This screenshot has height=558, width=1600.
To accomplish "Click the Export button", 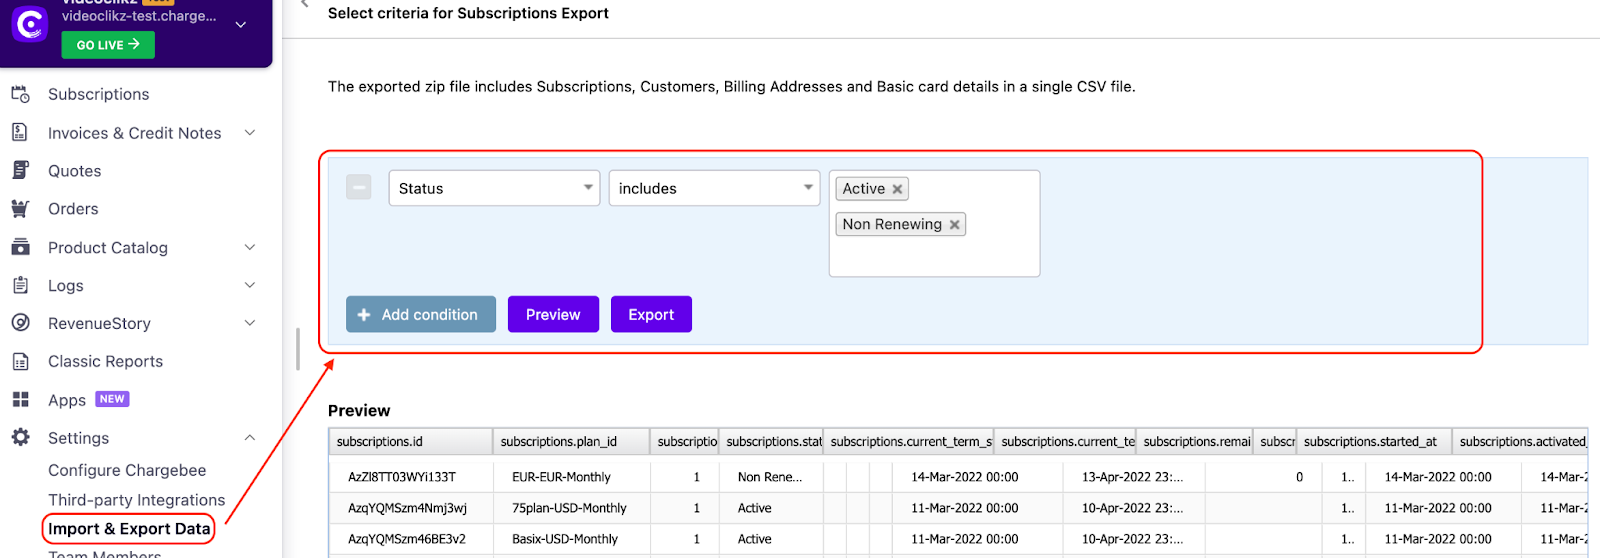I will click(651, 314).
